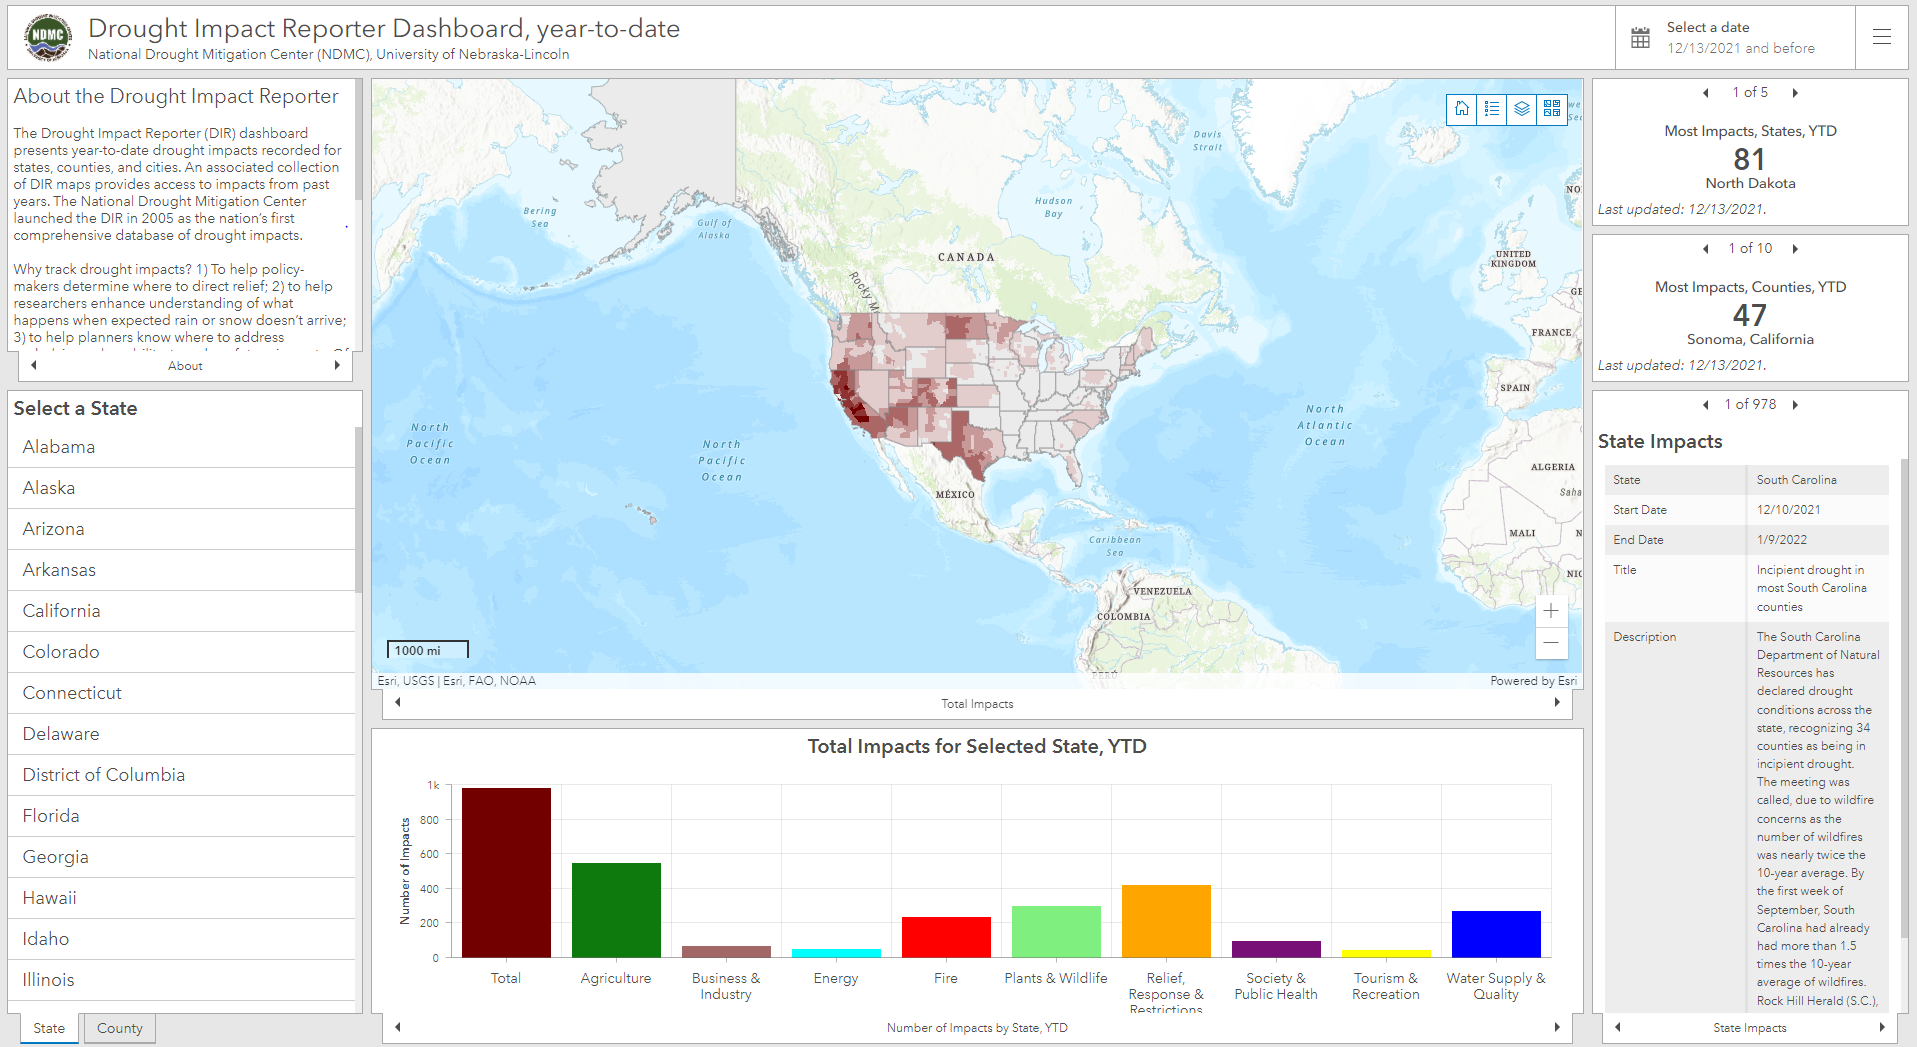Open the Select a date filter

(x=1739, y=38)
